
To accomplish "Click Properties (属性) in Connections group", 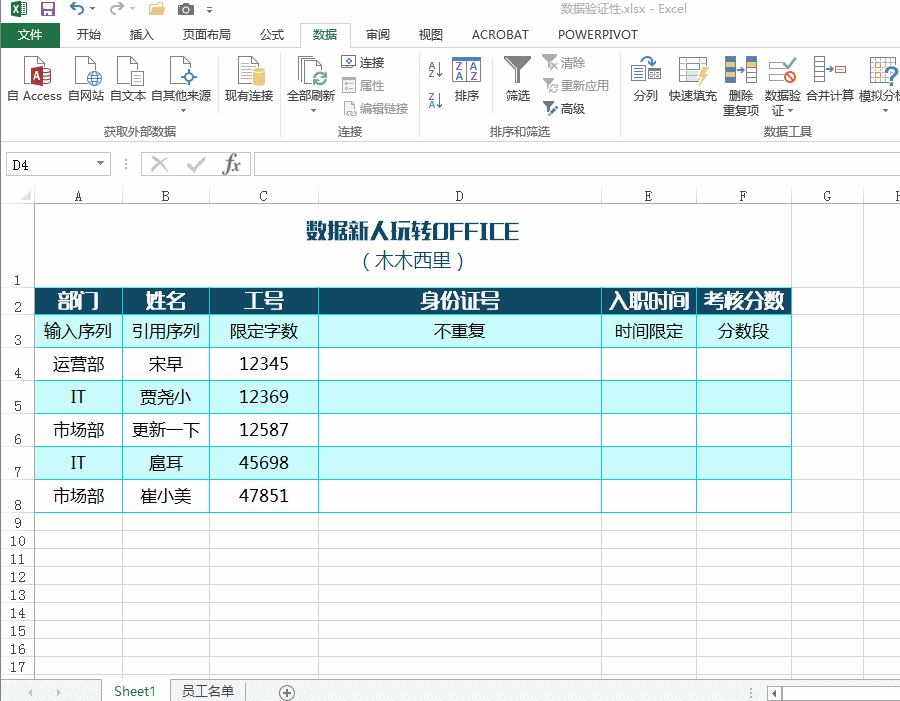I will (362, 86).
